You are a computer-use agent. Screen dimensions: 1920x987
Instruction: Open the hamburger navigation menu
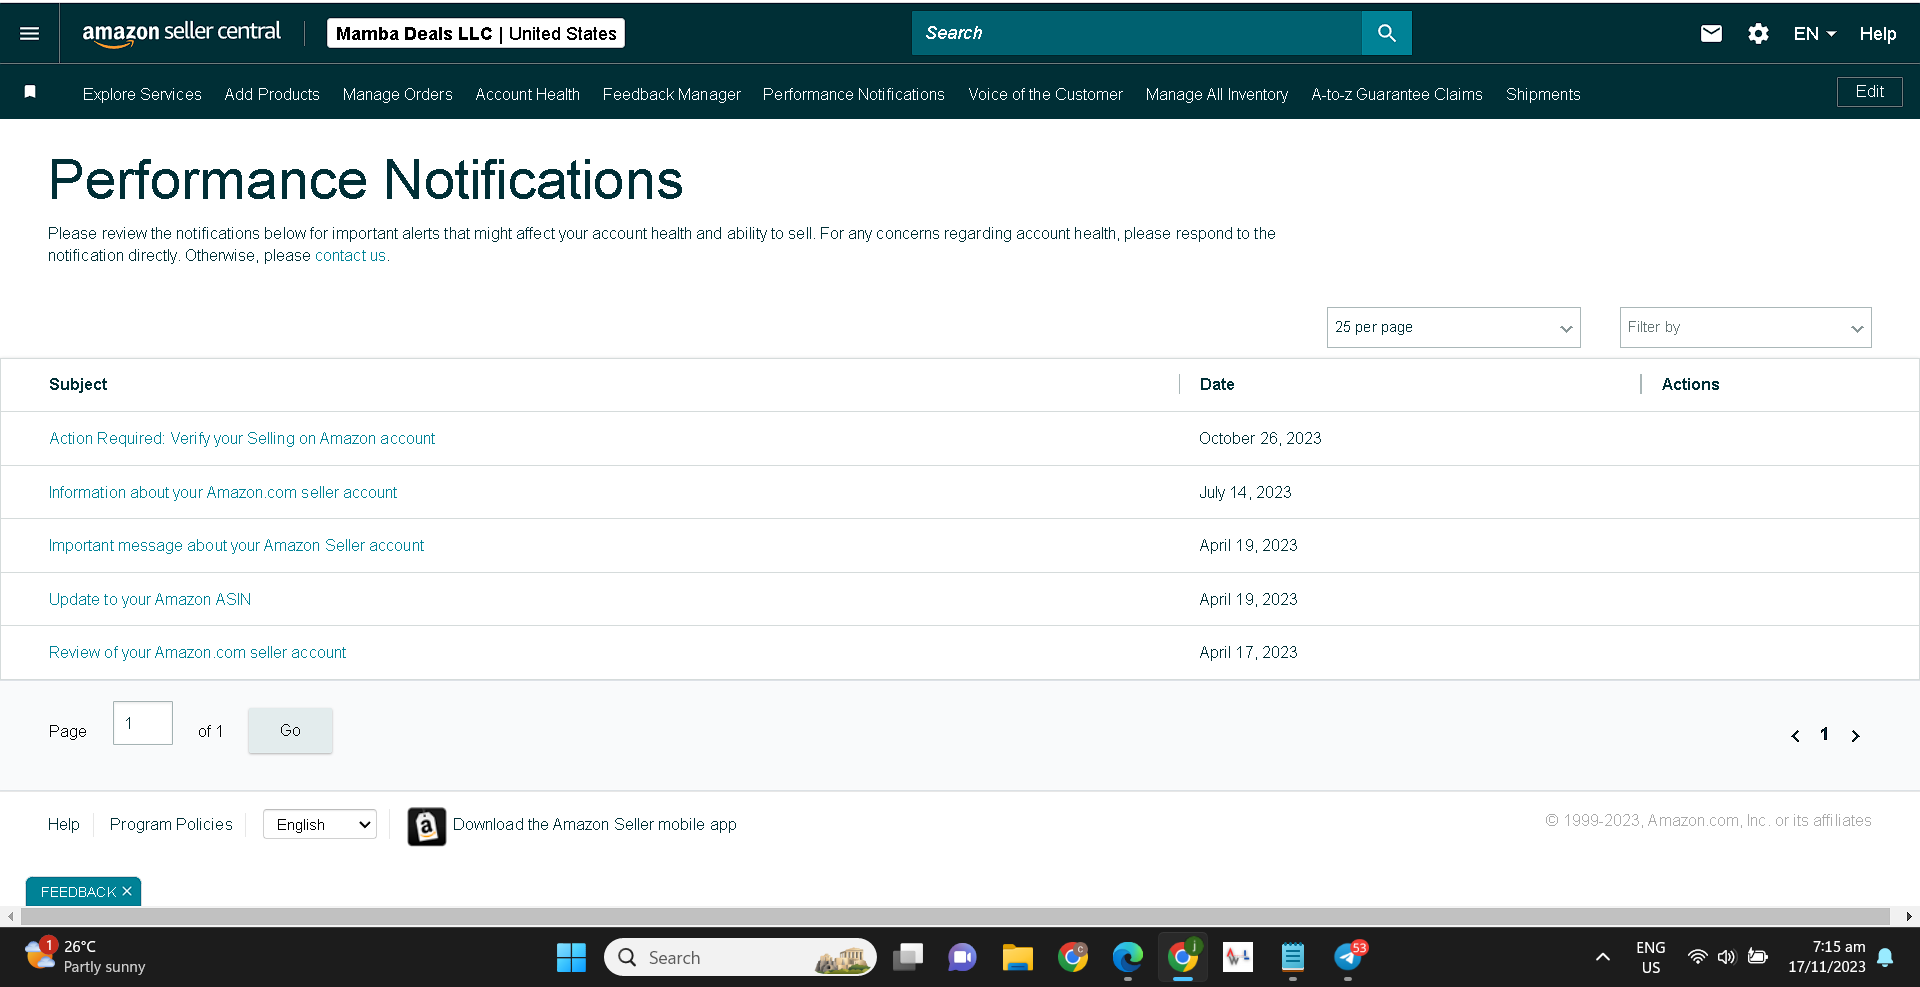(30, 34)
